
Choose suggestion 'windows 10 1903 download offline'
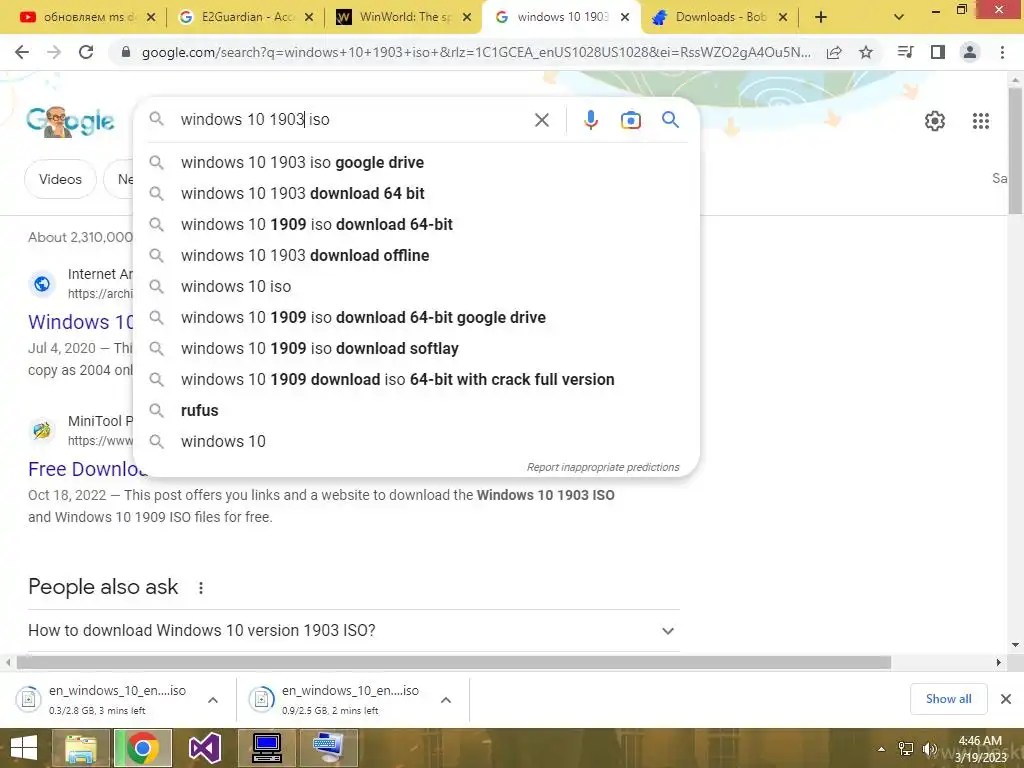(x=416, y=255)
